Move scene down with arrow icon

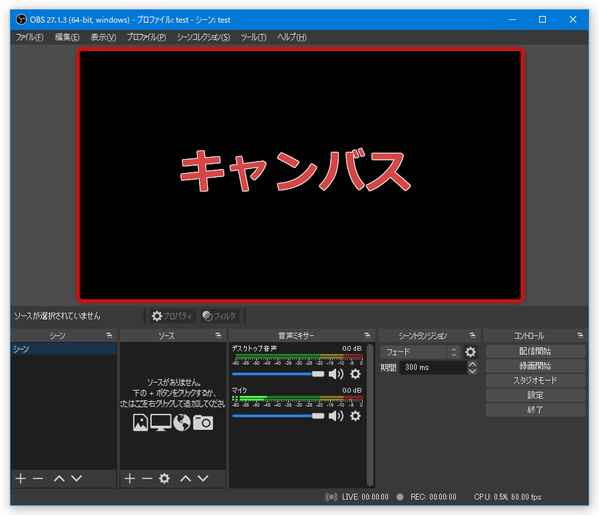[x=76, y=478]
